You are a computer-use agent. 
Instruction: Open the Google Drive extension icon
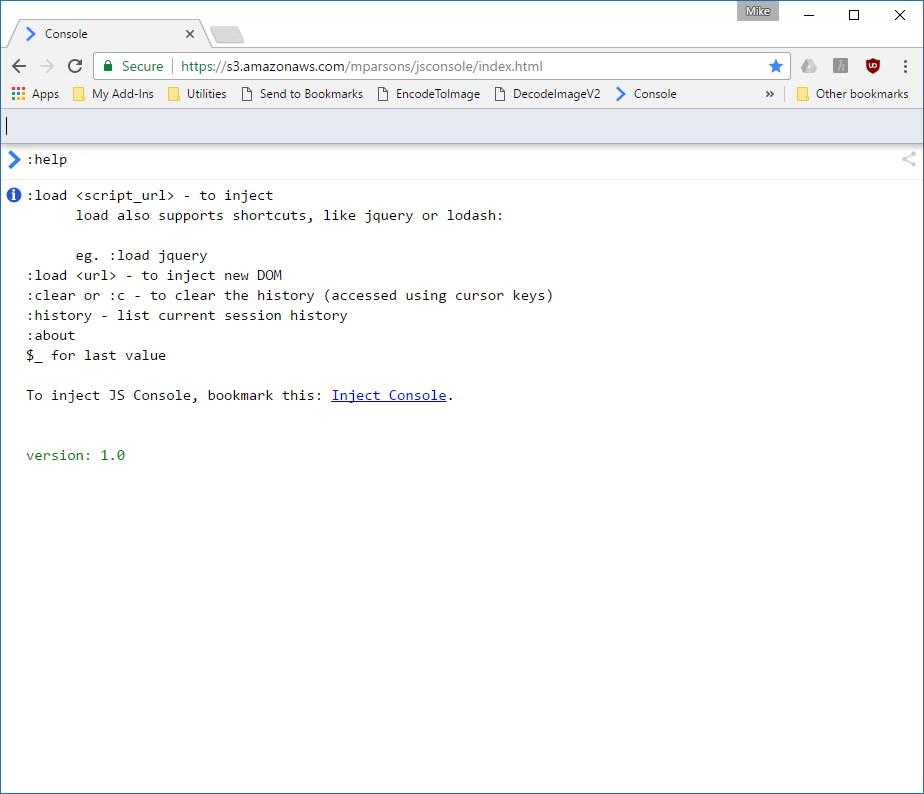(809, 66)
